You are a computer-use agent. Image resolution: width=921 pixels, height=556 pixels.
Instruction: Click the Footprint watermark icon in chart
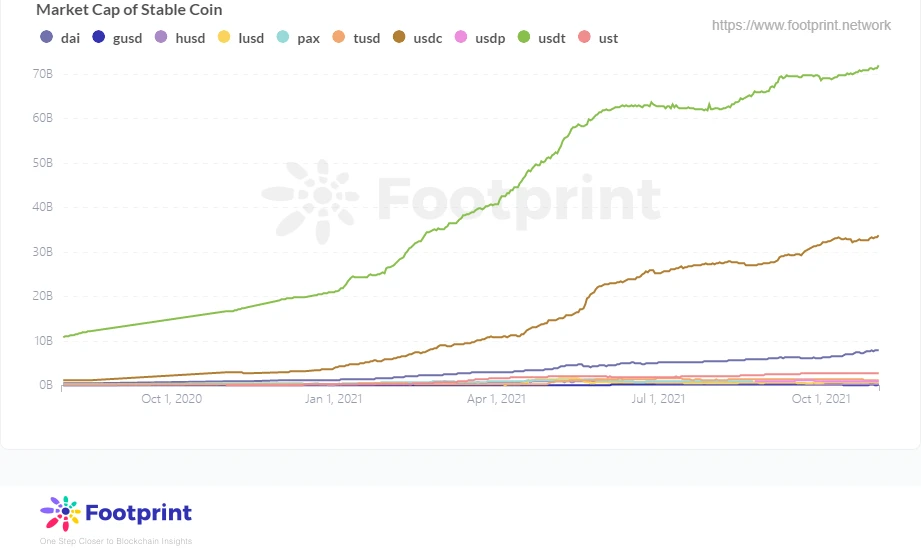tap(311, 201)
